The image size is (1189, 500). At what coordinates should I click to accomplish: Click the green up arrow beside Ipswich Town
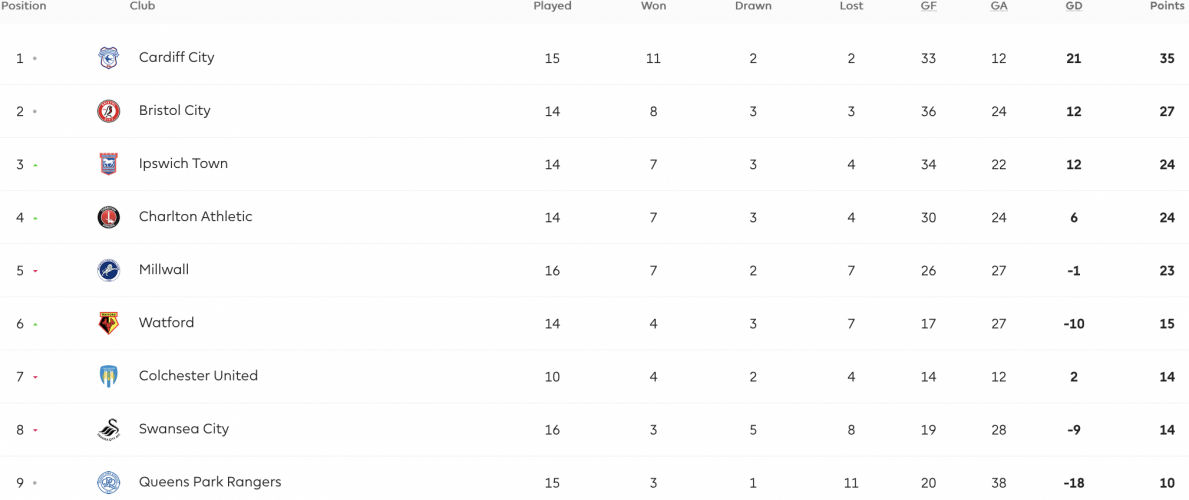point(35,165)
